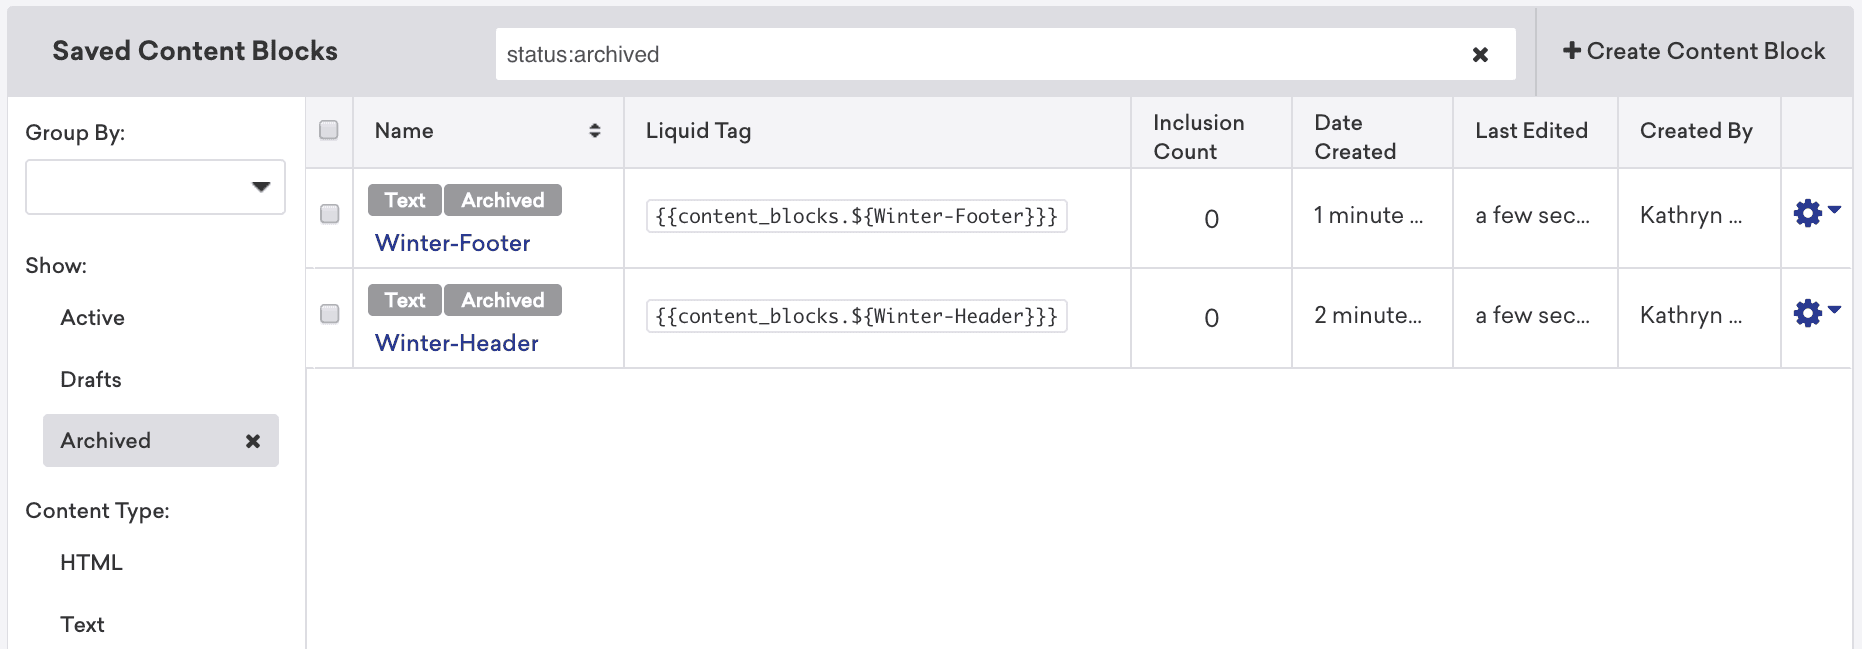Remove the Archived filter with X

pos(253,441)
